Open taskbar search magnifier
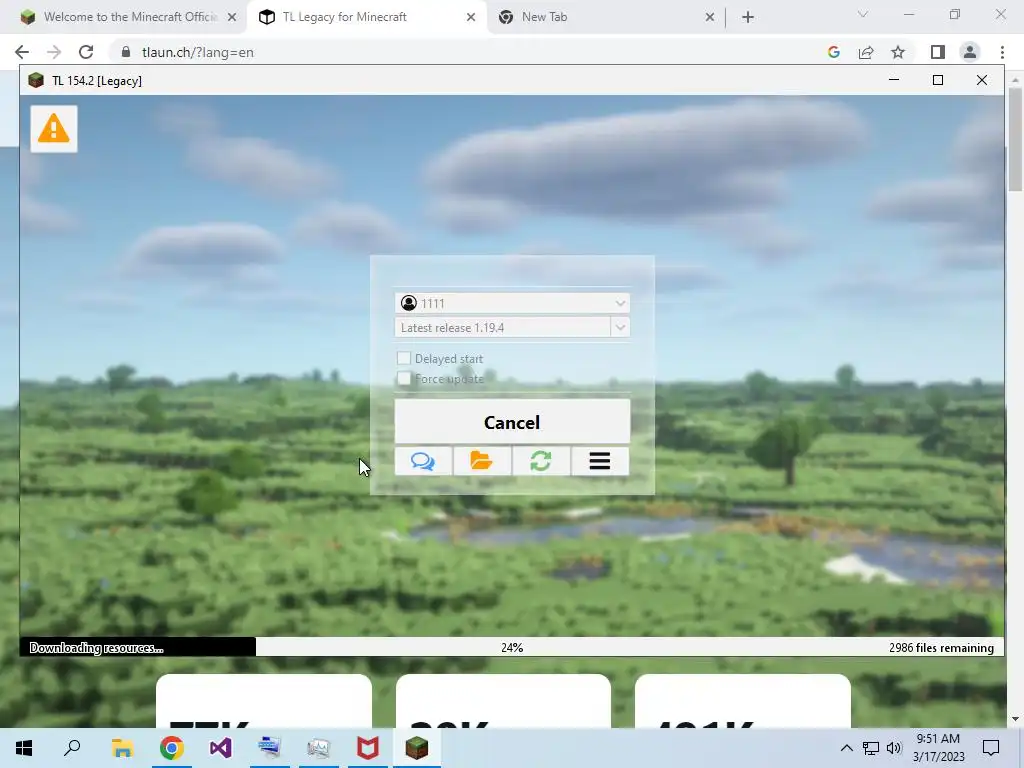The height and width of the screenshot is (768, 1024). 72,748
